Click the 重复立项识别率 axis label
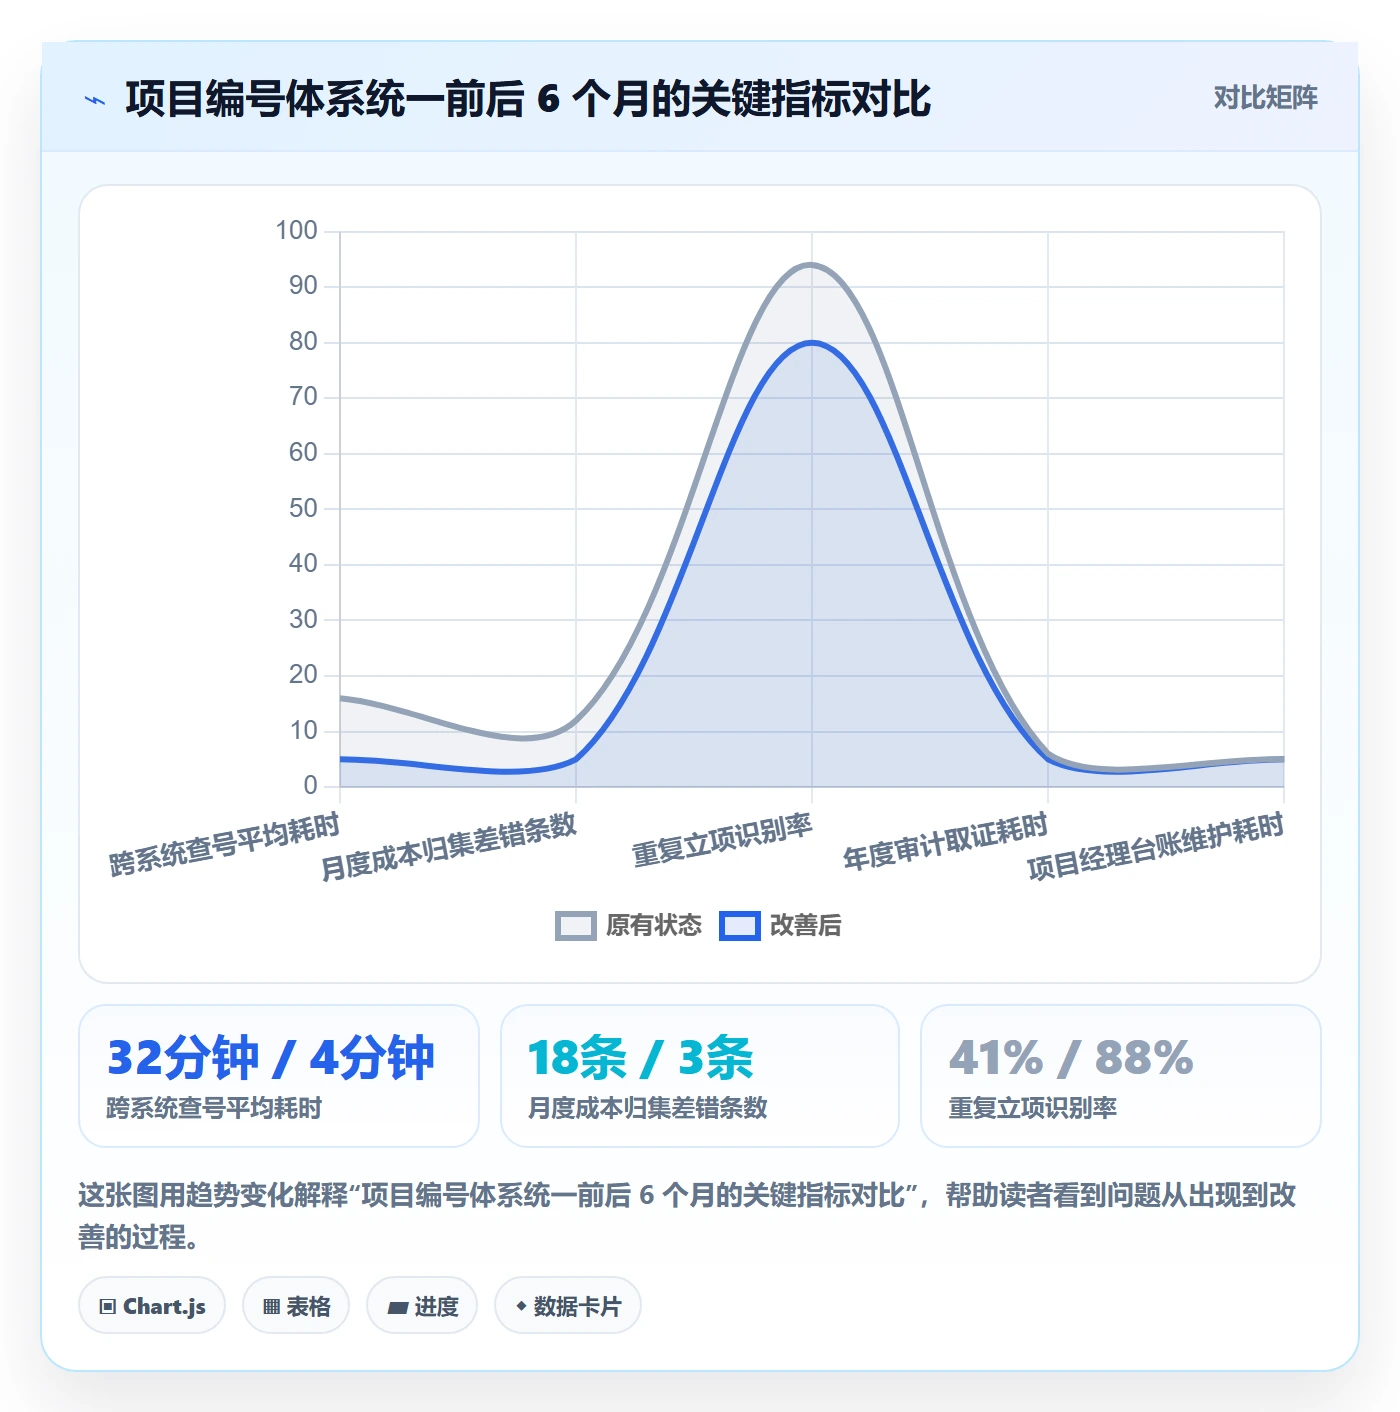 (722, 840)
